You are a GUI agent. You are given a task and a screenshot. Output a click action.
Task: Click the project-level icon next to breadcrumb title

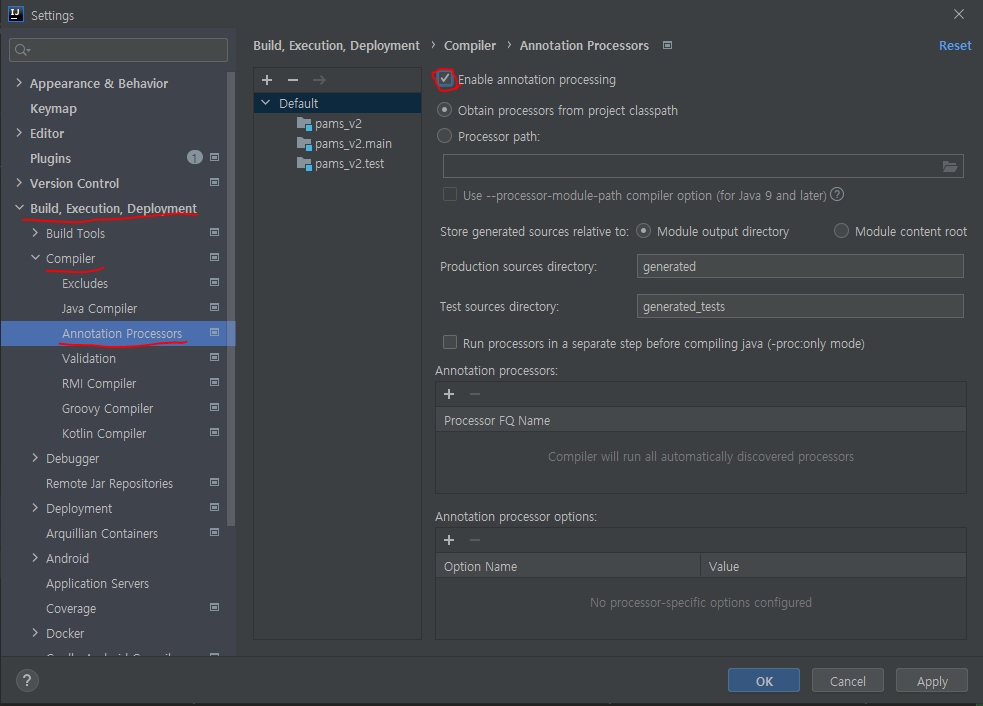pyautogui.click(x=668, y=45)
